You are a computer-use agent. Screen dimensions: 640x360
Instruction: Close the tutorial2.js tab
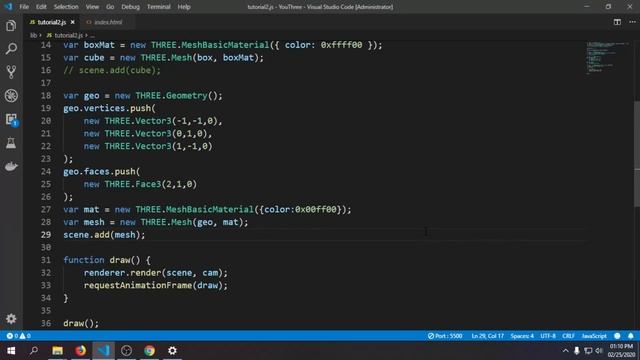tap(73, 22)
